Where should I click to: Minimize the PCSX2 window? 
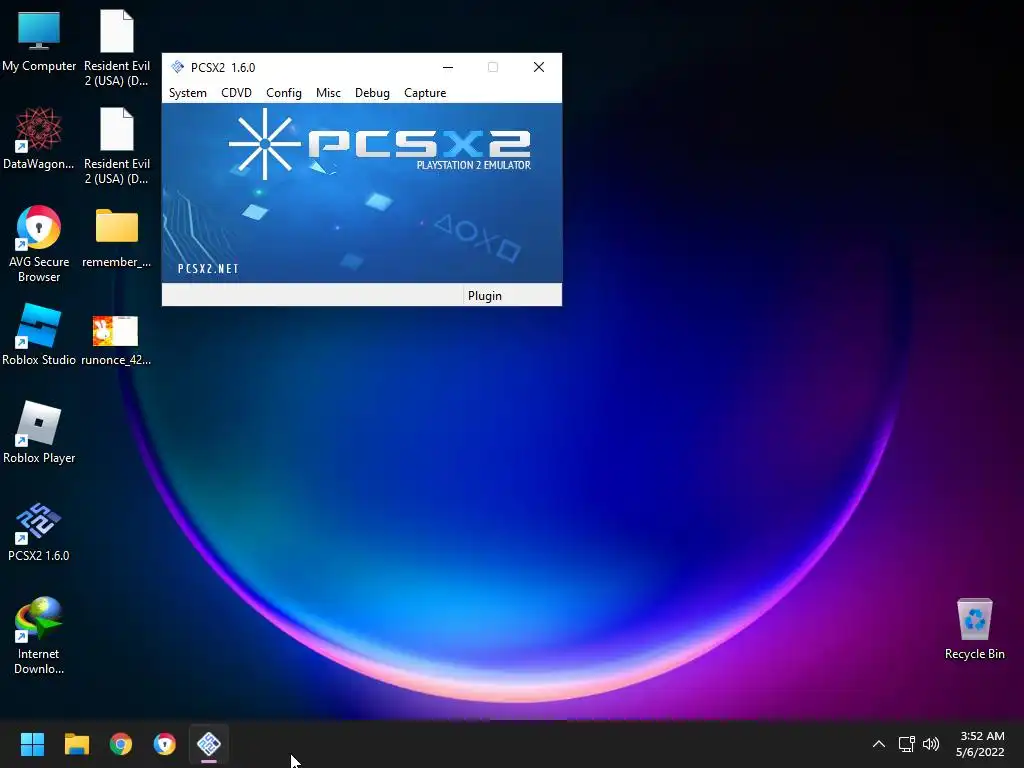point(448,67)
